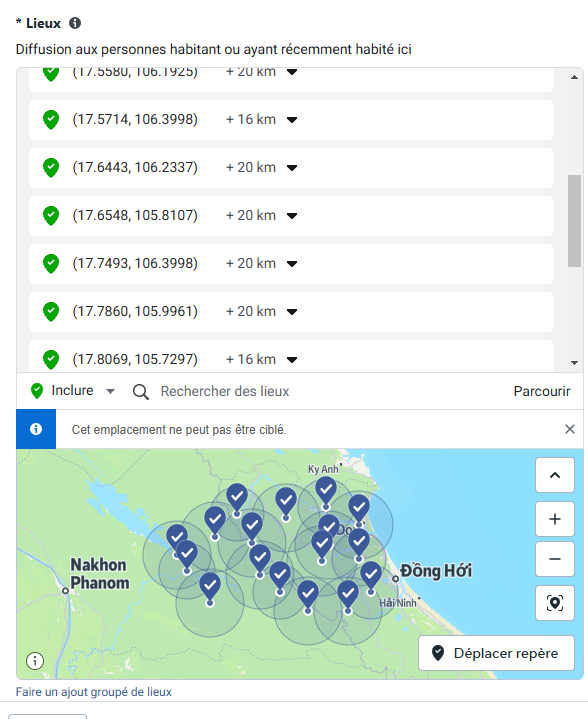This screenshot has width=588, height=719.
Task: Open the map info circle icon
Action: pyautogui.click(x=35, y=661)
